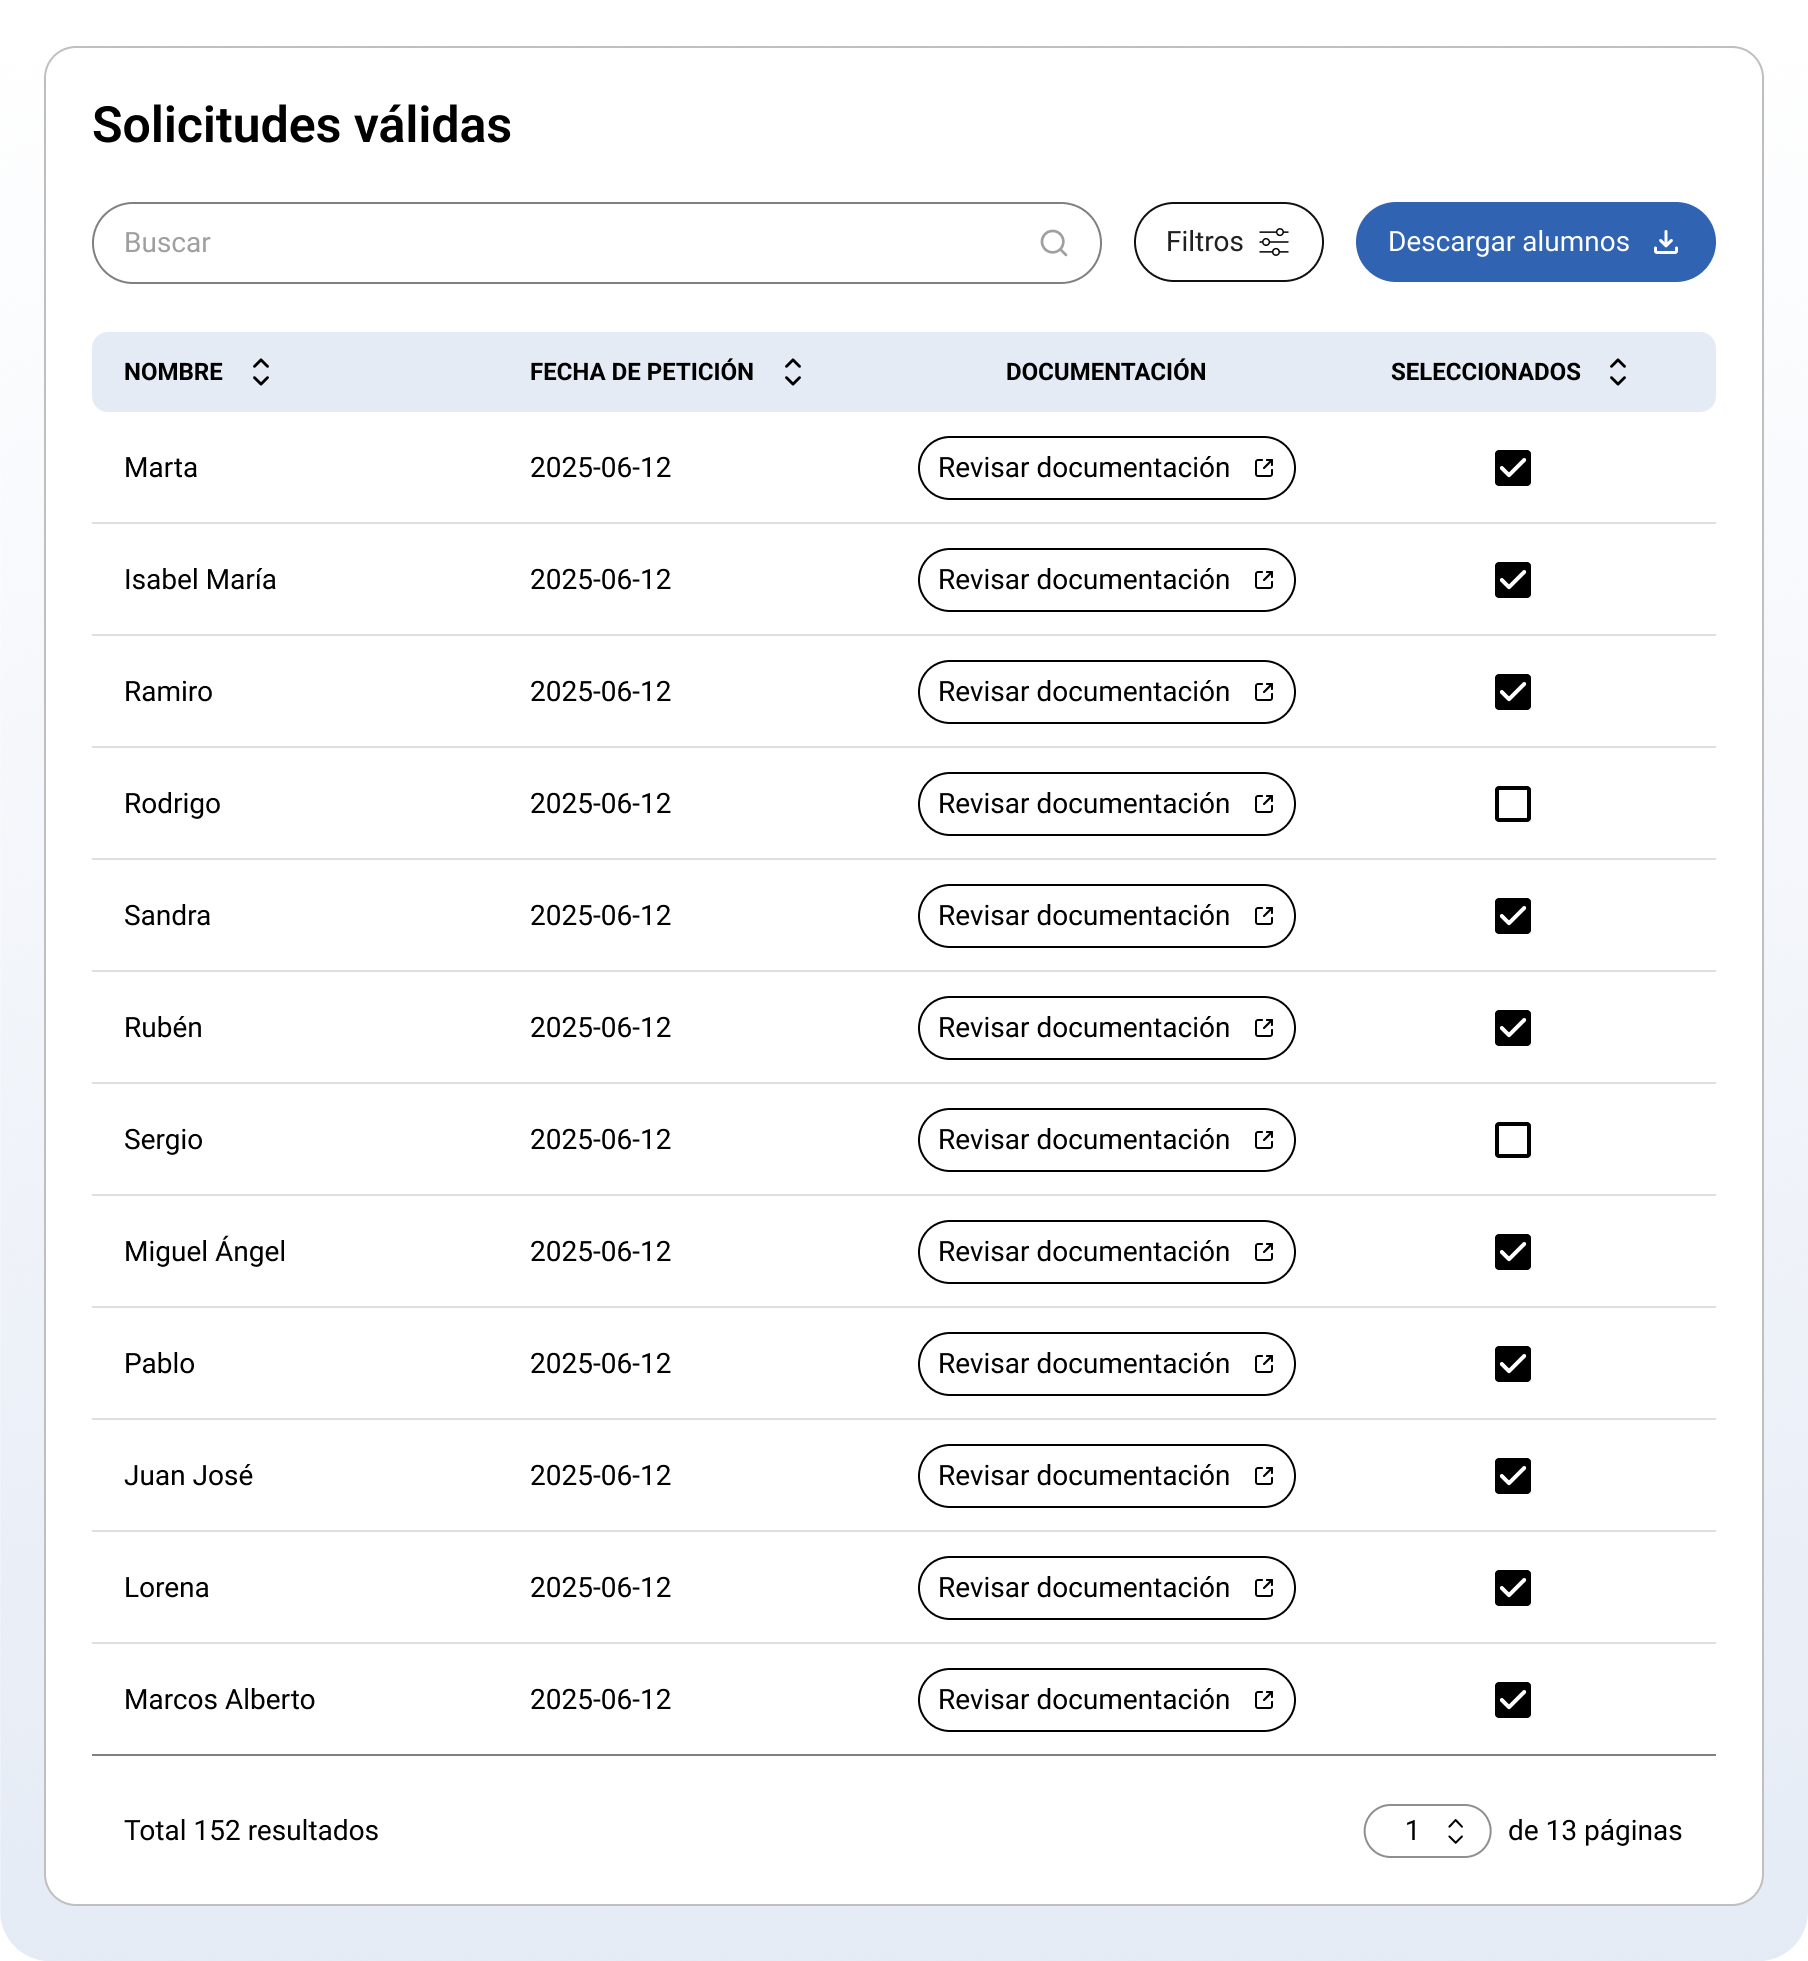Click external link icon in Sergio's row
Screen dimensions: 1808x1961
[x=1264, y=1140]
